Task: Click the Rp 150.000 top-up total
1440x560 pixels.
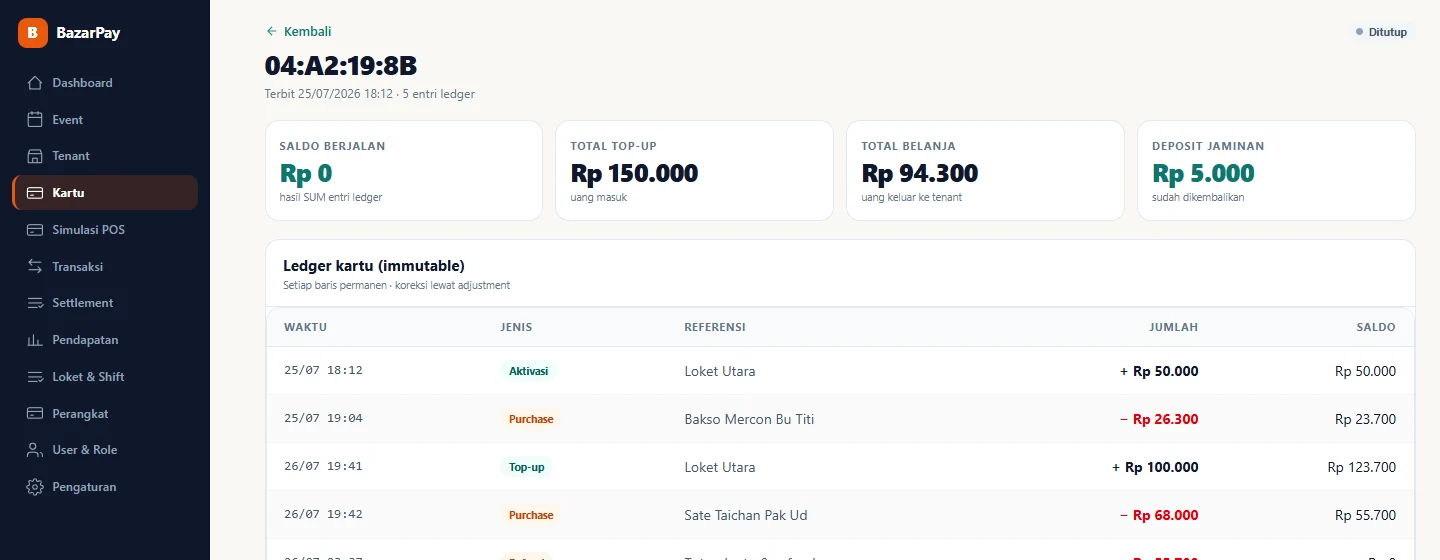Action: click(x=634, y=173)
